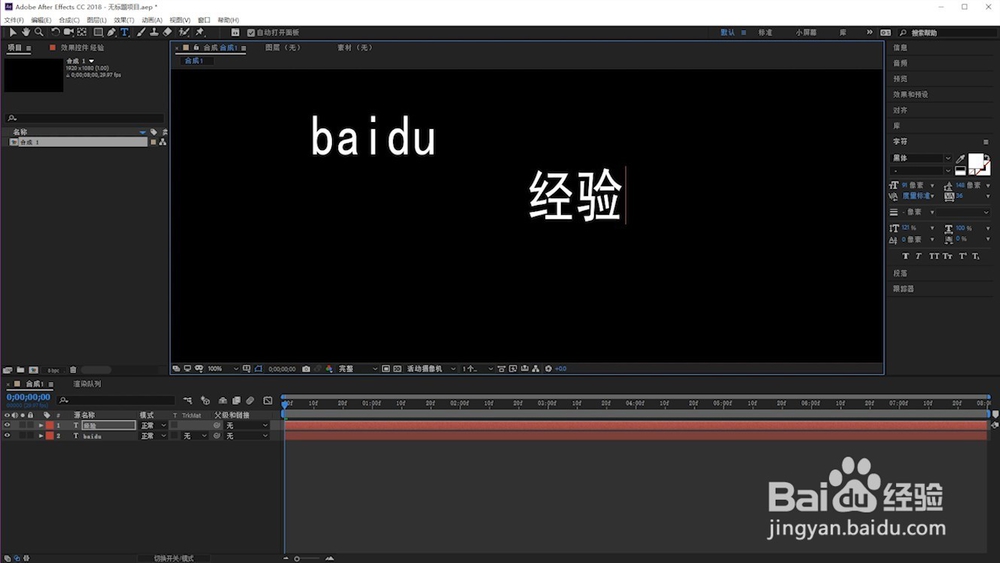Screen dimensions: 1000x563
Task: Hide layer 1 经验 using eye toggle
Action: click(x=7, y=425)
